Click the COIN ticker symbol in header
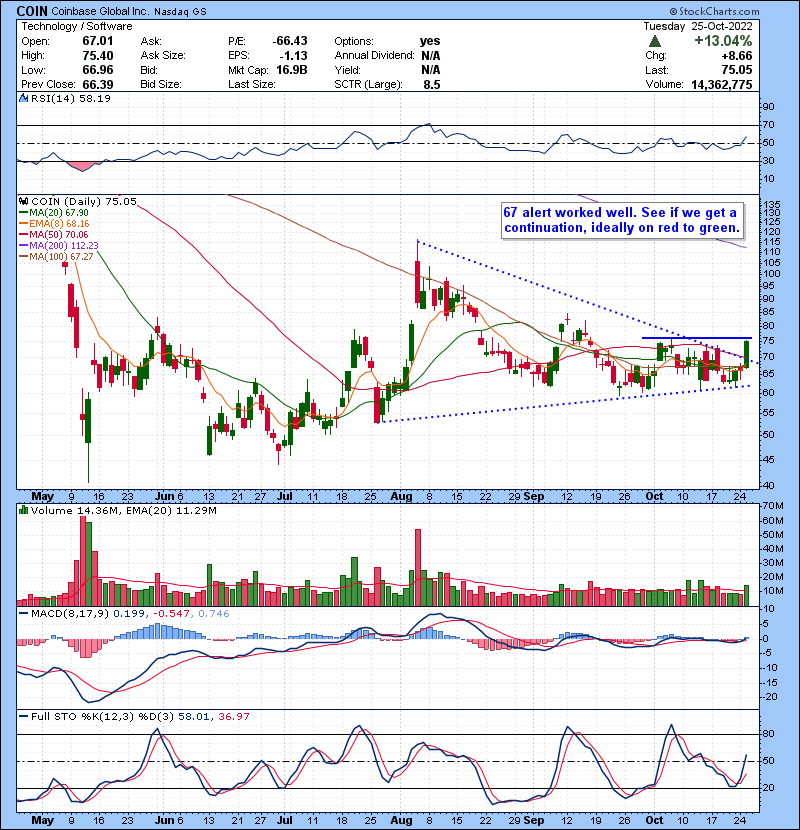 pos(32,11)
